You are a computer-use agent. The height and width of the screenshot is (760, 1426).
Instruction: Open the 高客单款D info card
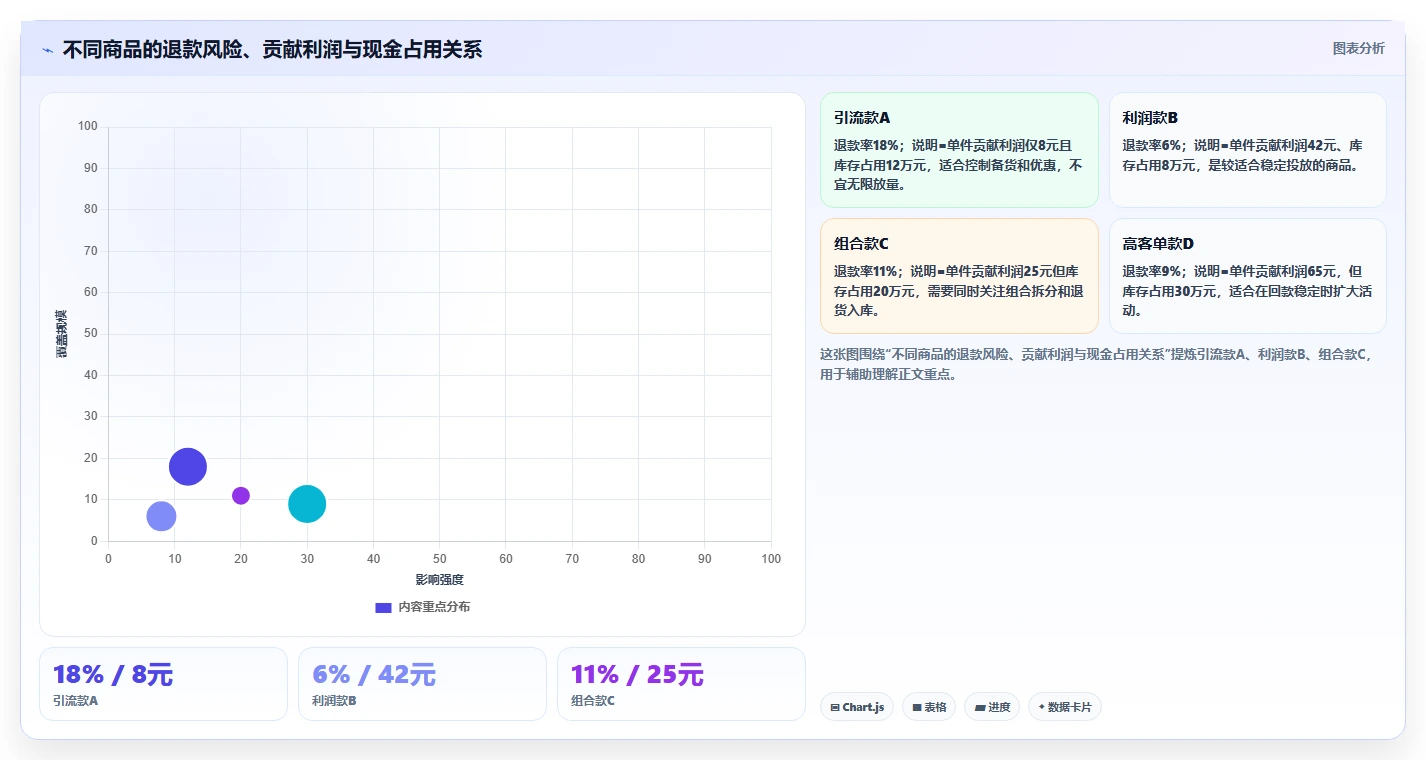click(x=1247, y=276)
